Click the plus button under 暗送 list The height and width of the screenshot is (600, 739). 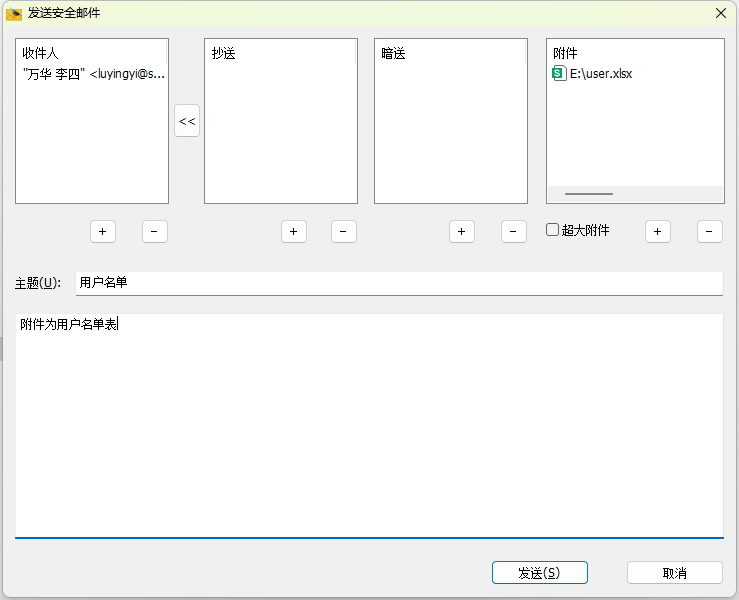(x=461, y=232)
